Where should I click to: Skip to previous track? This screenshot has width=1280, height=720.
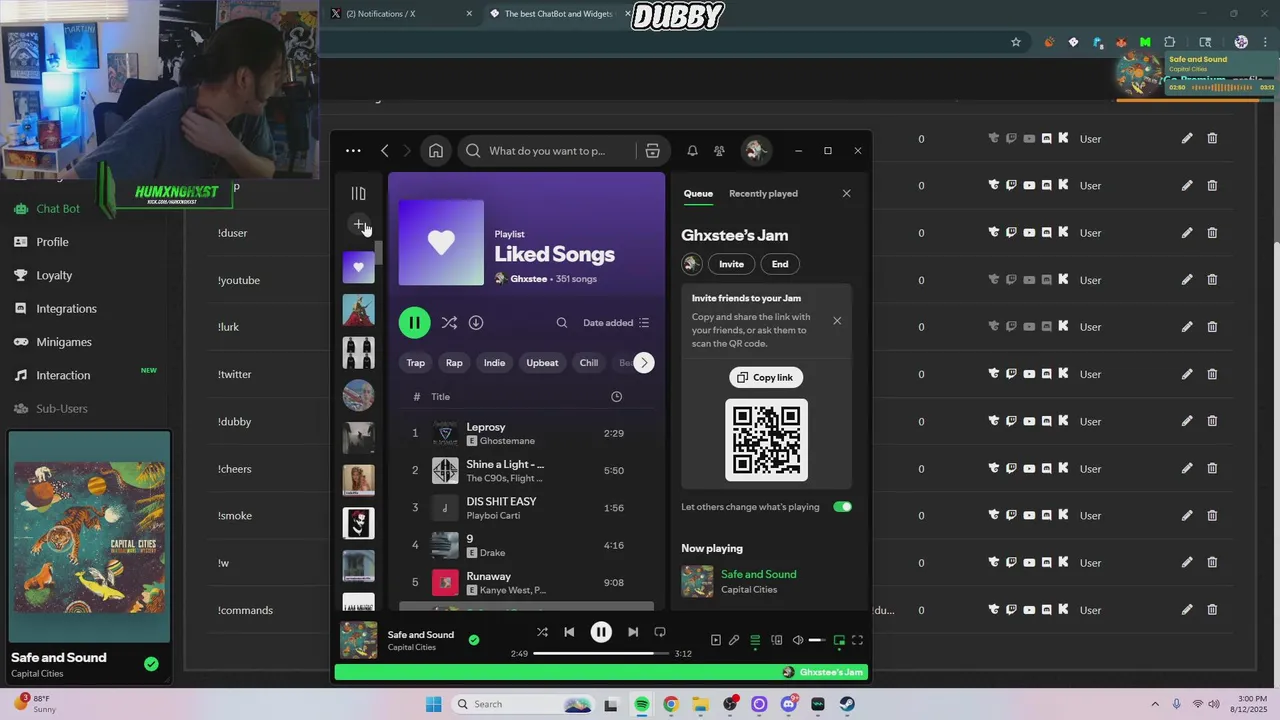point(569,632)
